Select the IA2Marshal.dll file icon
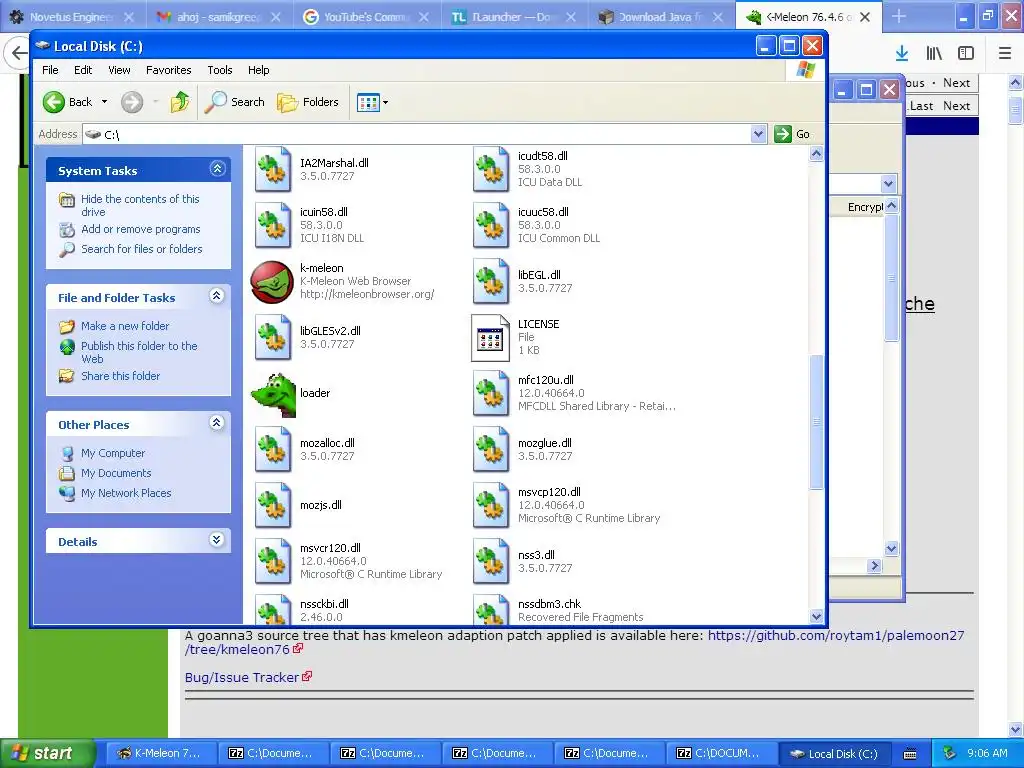Screen dimensions: 1024x768 click(272, 170)
